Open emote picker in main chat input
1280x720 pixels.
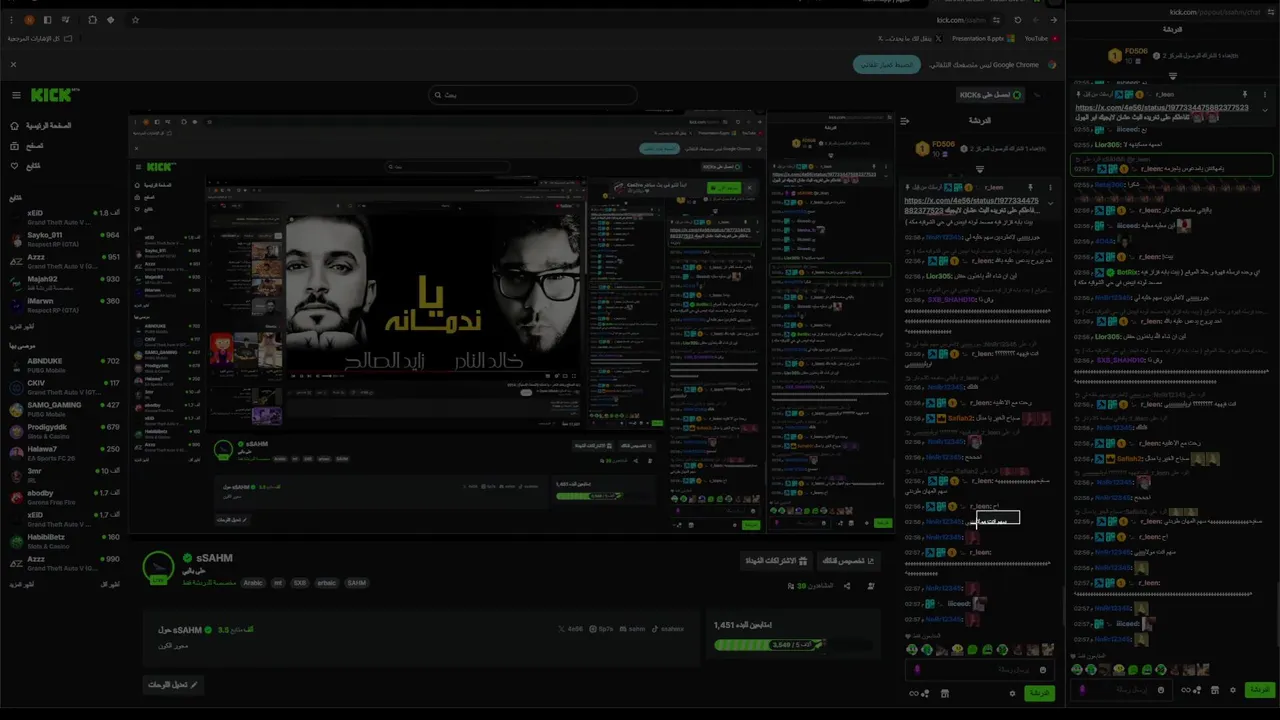tap(1042, 670)
